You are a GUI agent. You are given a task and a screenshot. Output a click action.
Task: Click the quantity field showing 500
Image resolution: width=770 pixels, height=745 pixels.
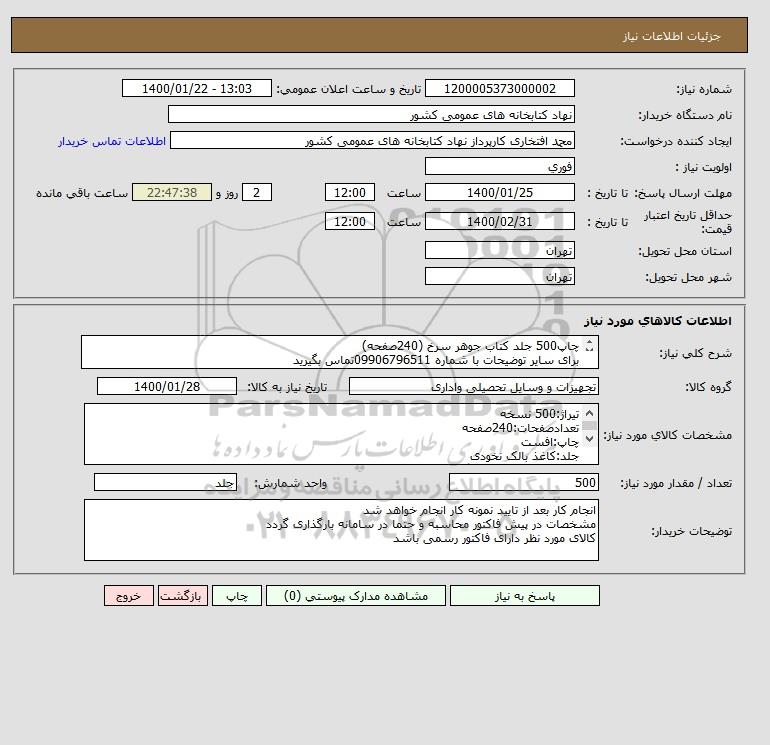(523, 482)
